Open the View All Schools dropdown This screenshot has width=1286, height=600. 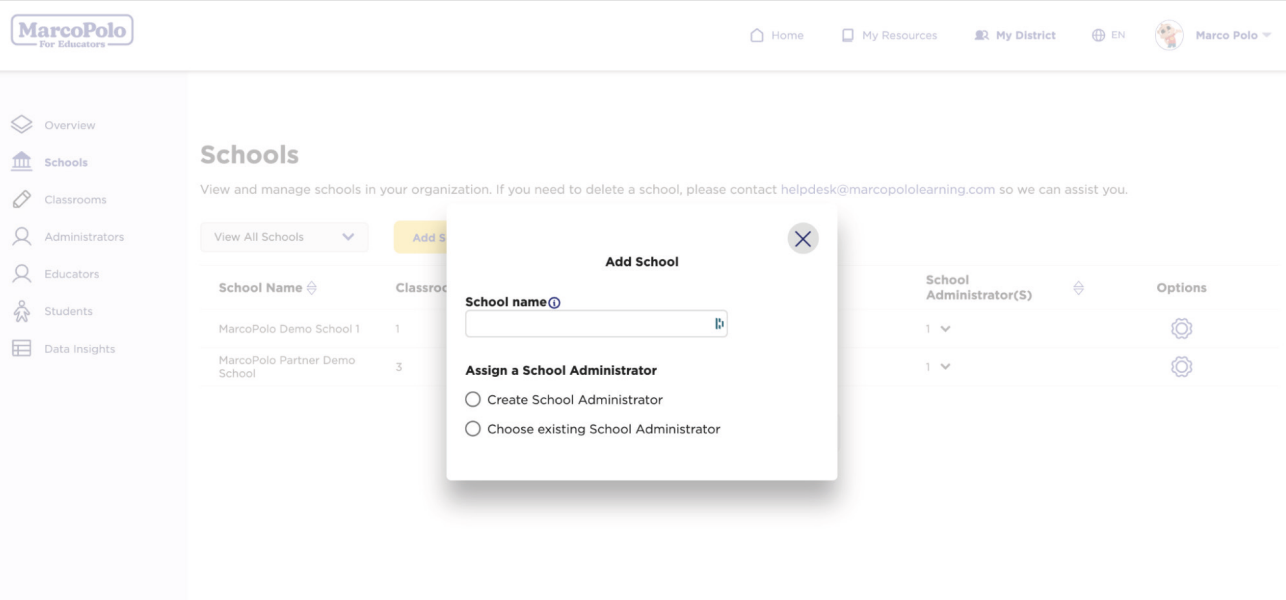coord(284,237)
